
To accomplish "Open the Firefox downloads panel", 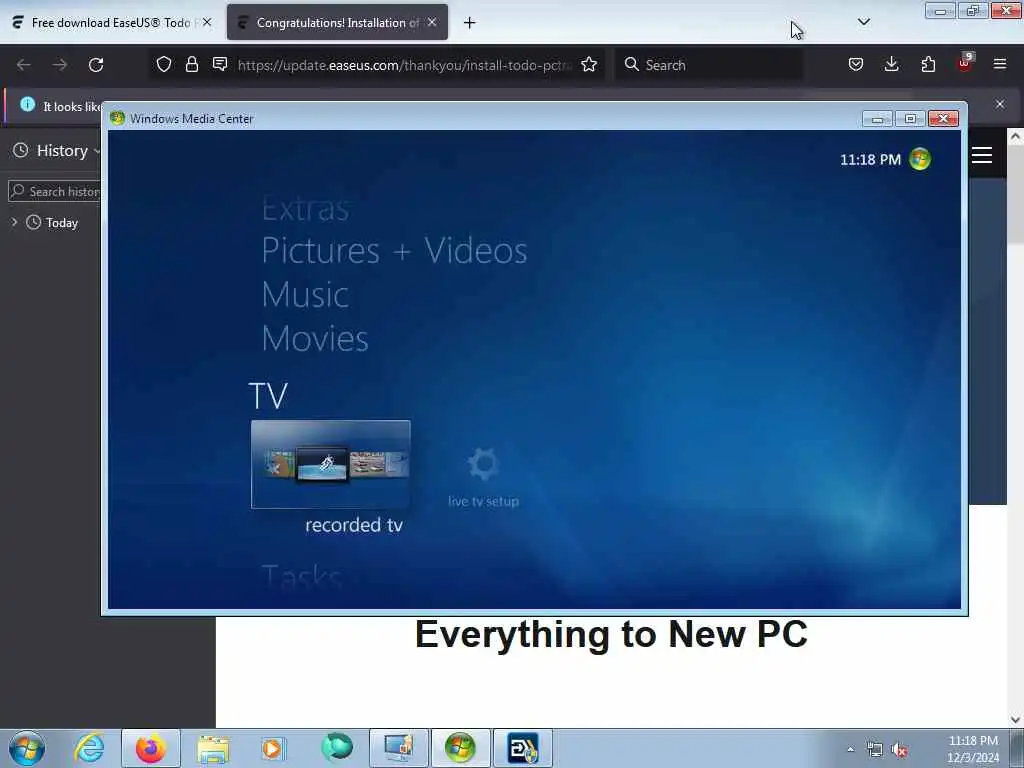I will (x=891, y=64).
